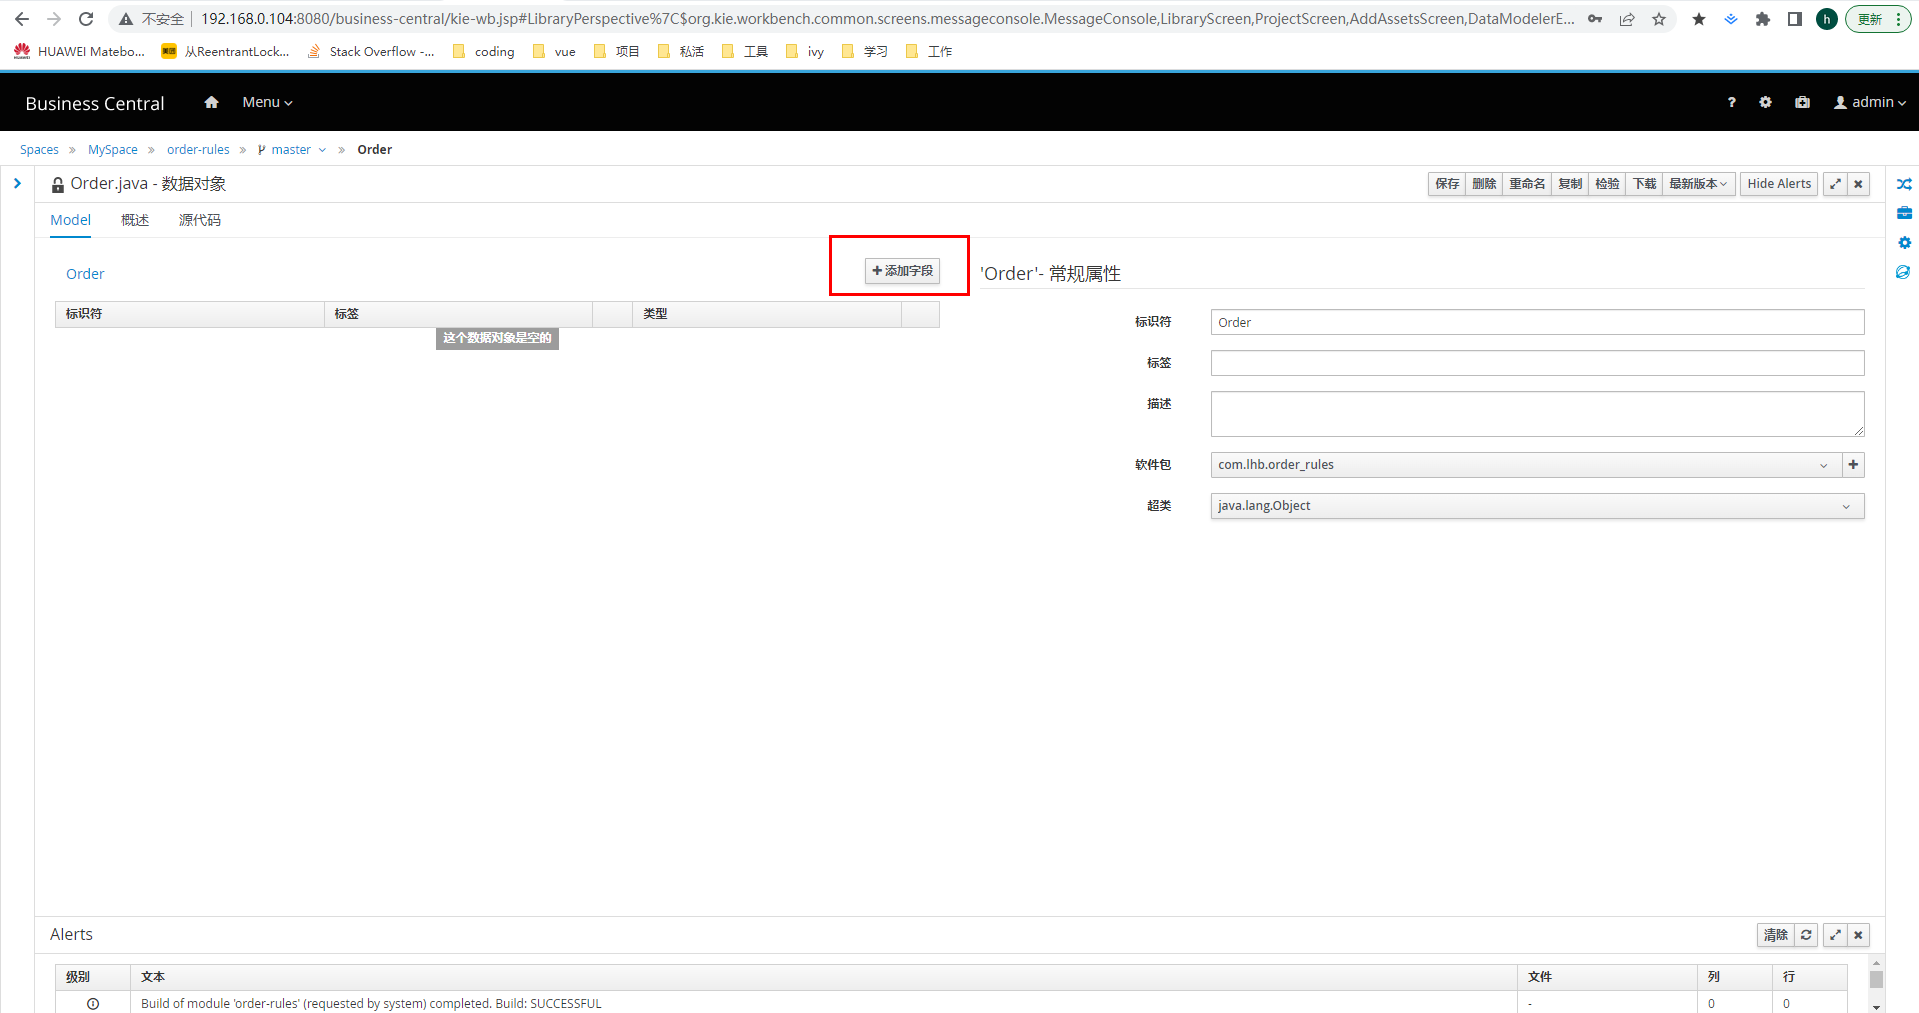Click the briefcase icon in the right sidebar
1919x1013 pixels.
[x=1904, y=213]
